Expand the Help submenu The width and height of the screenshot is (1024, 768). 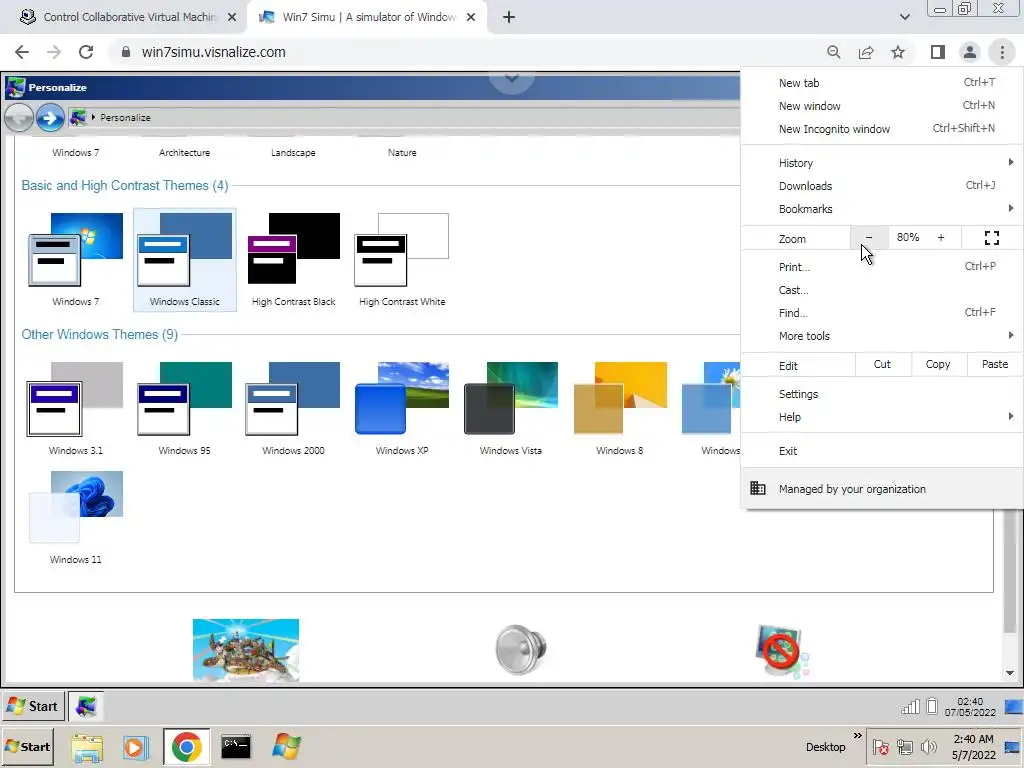pos(882,417)
